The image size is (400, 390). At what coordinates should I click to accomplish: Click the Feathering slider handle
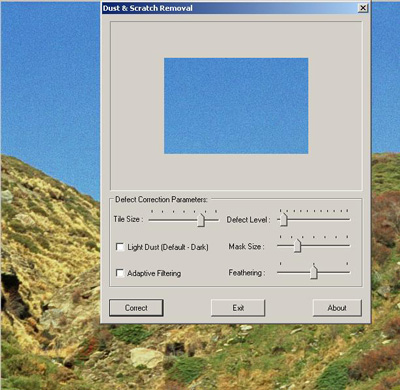(313, 272)
